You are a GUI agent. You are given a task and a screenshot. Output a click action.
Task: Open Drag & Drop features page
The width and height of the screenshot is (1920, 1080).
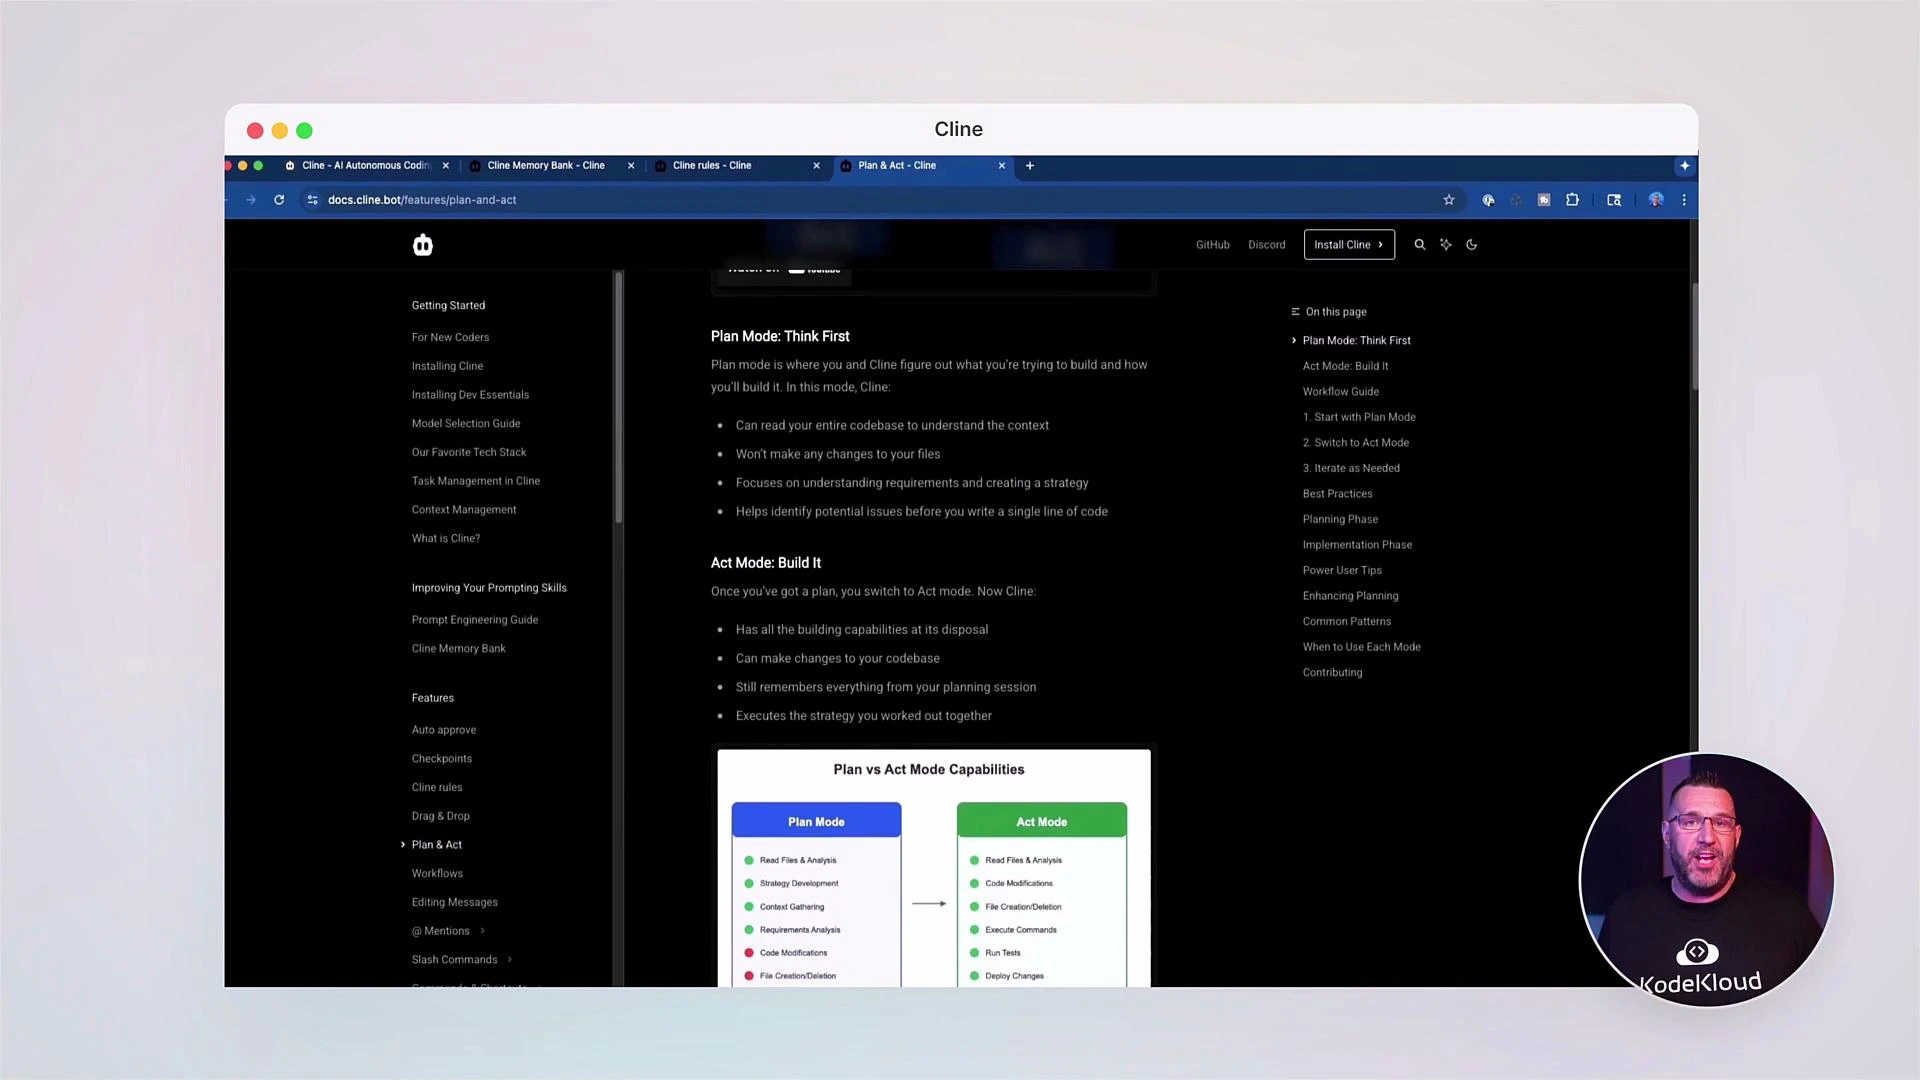pyautogui.click(x=441, y=816)
